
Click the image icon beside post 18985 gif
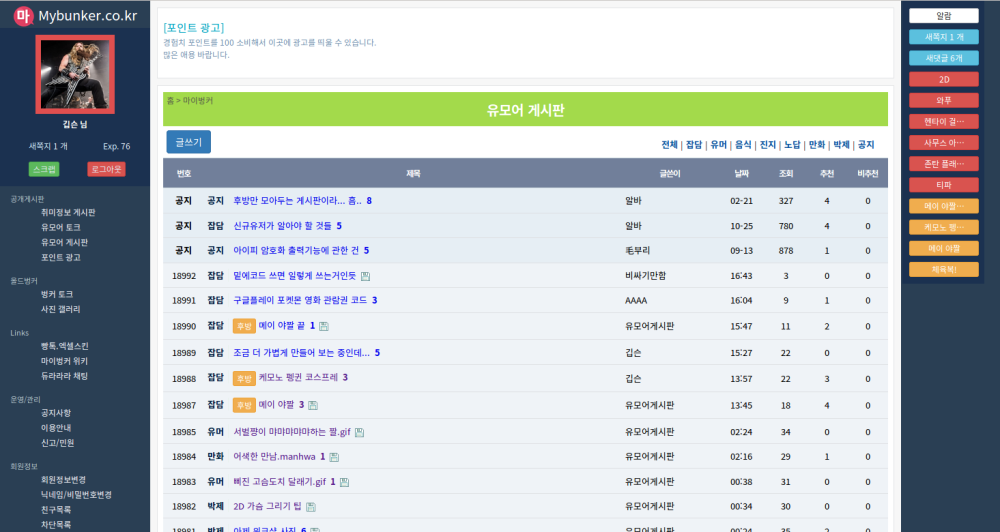pyautogui.click(x=360, y=432)
